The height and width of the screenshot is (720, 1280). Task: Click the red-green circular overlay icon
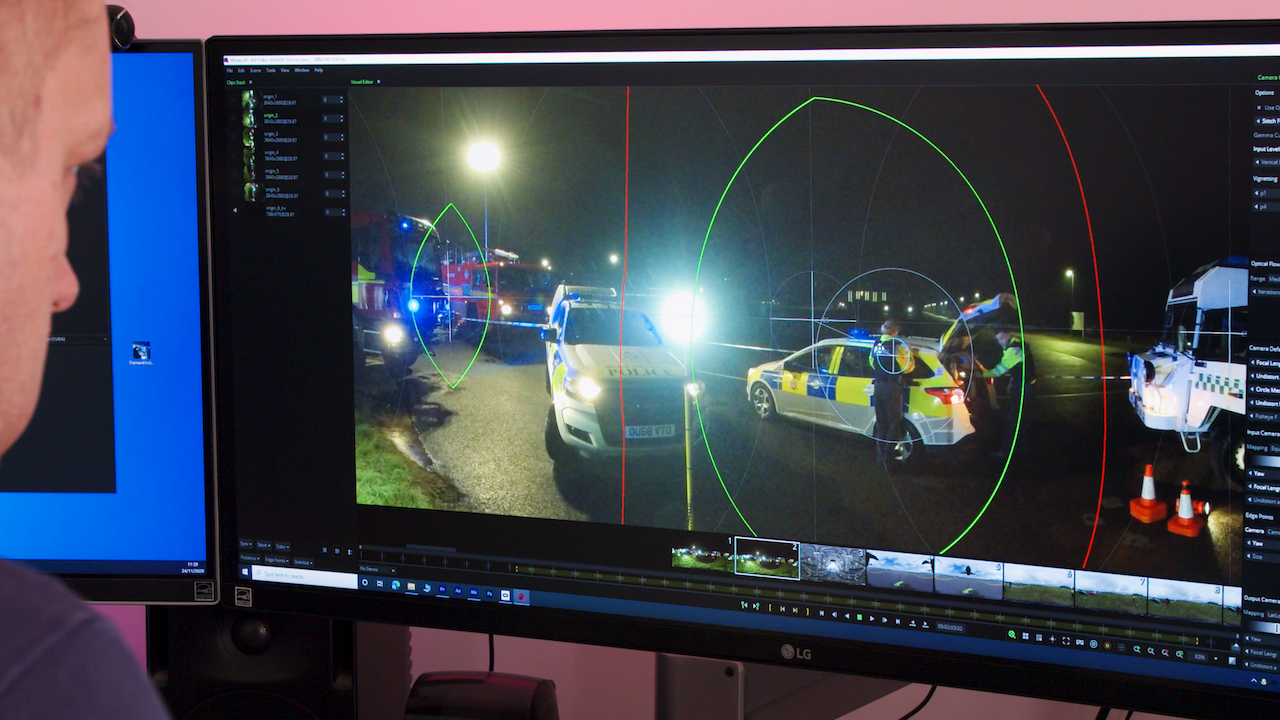point(1107,646)
